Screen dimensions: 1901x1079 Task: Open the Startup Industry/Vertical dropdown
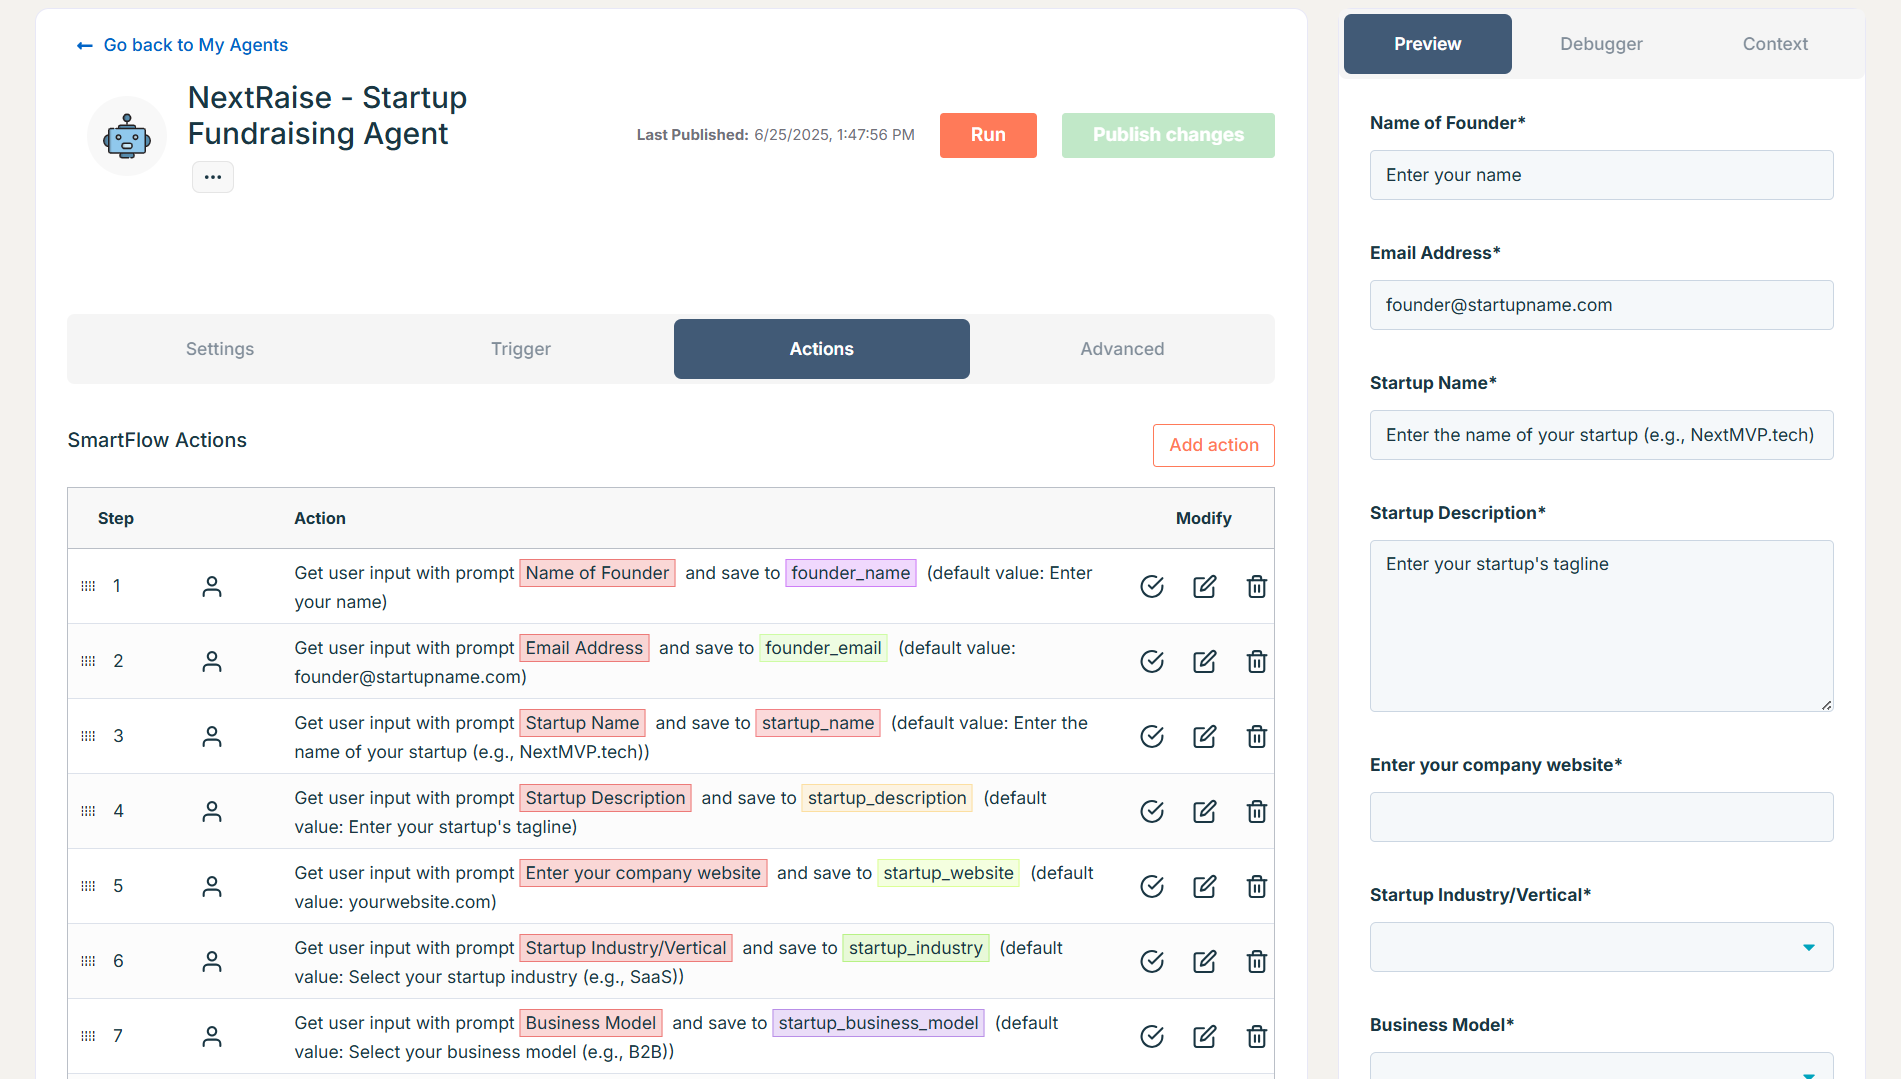click(x=1601, y=947)
